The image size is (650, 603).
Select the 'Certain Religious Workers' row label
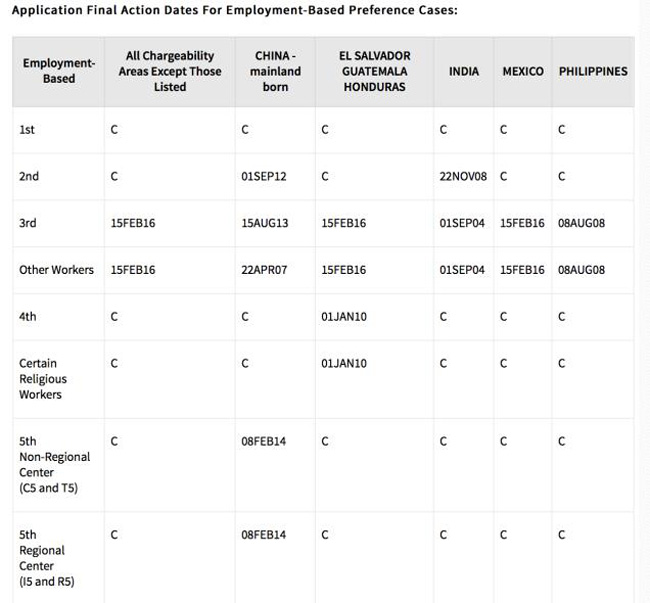pyautogui.click(x=43, y=379)
